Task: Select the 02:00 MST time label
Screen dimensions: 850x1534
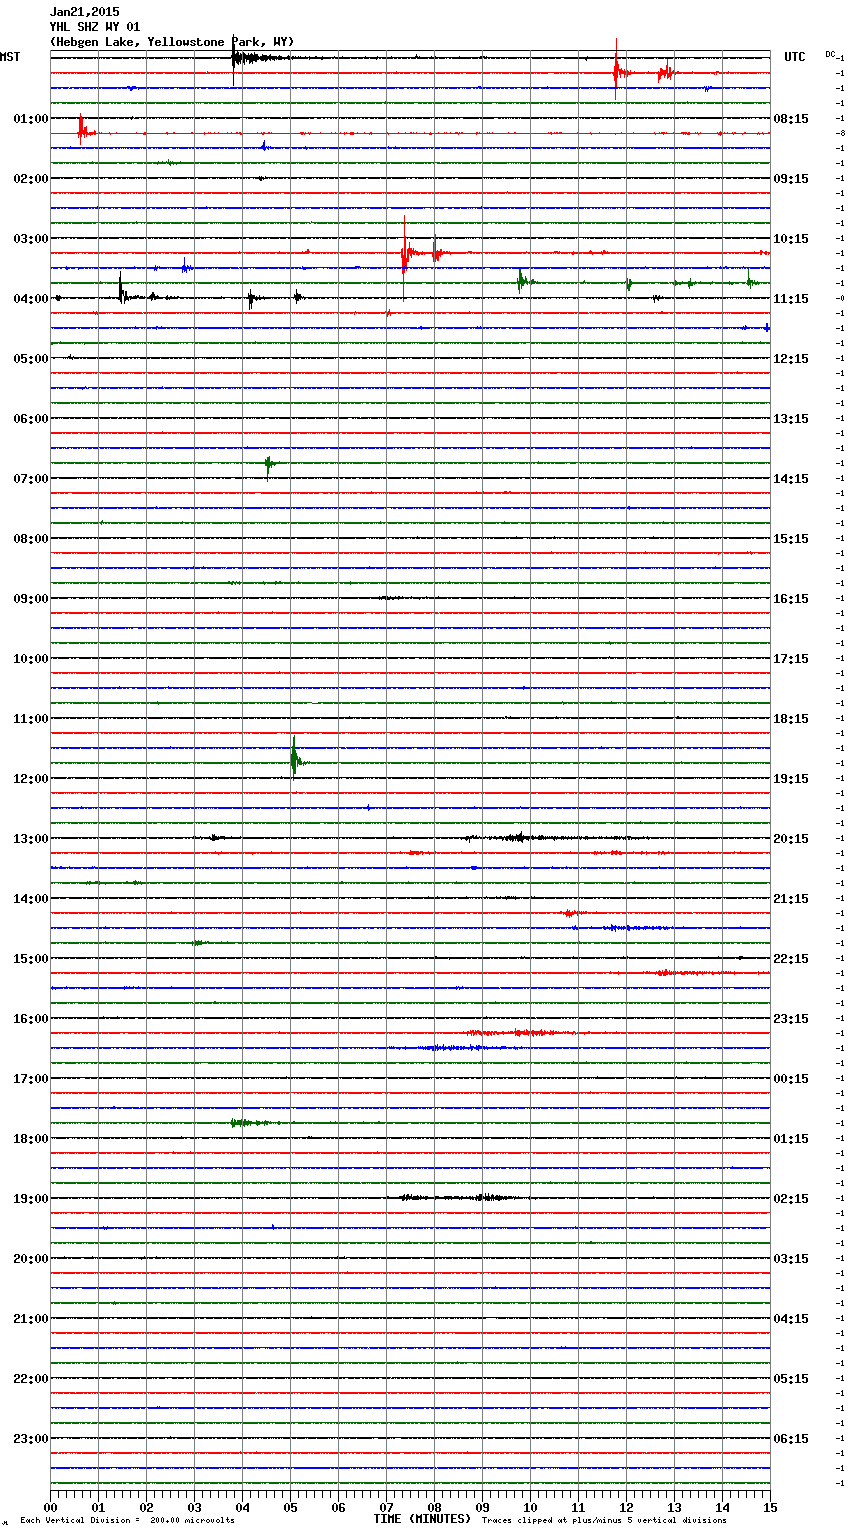Action: 31,179
